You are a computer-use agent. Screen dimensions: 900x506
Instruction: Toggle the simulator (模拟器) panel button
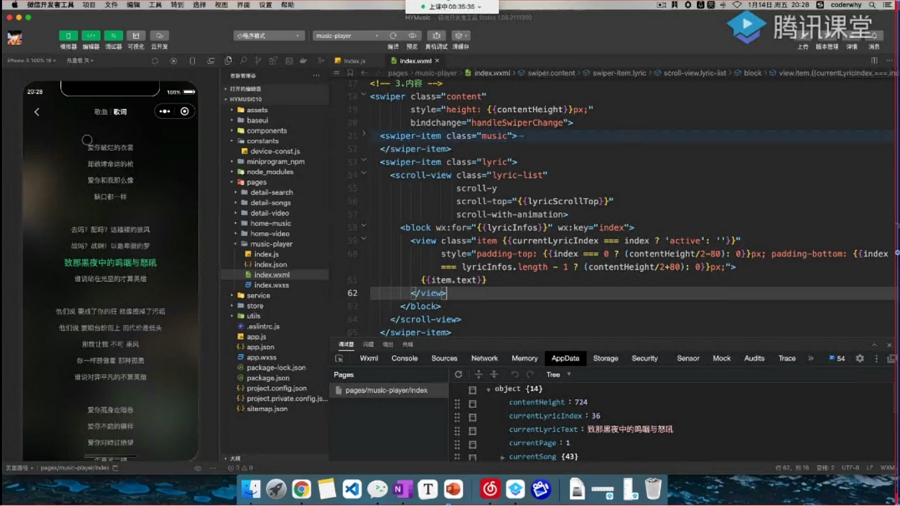click(x=68, y=36)
